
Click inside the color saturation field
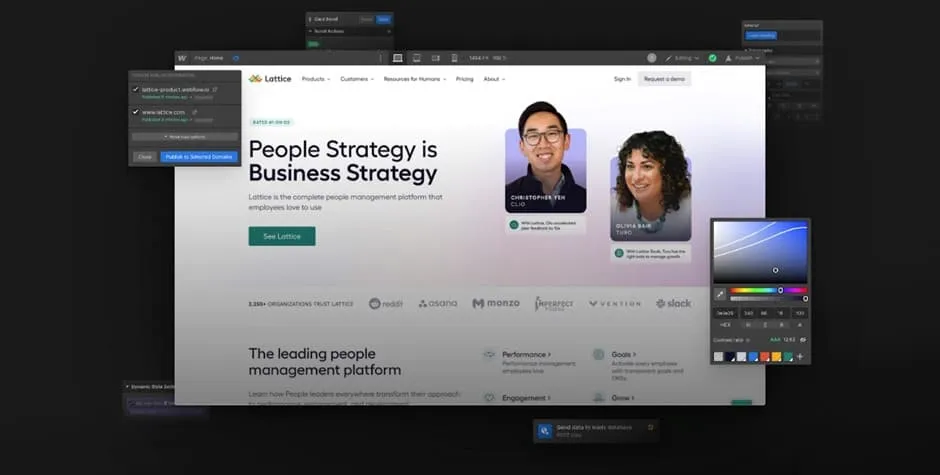[760, 252]
